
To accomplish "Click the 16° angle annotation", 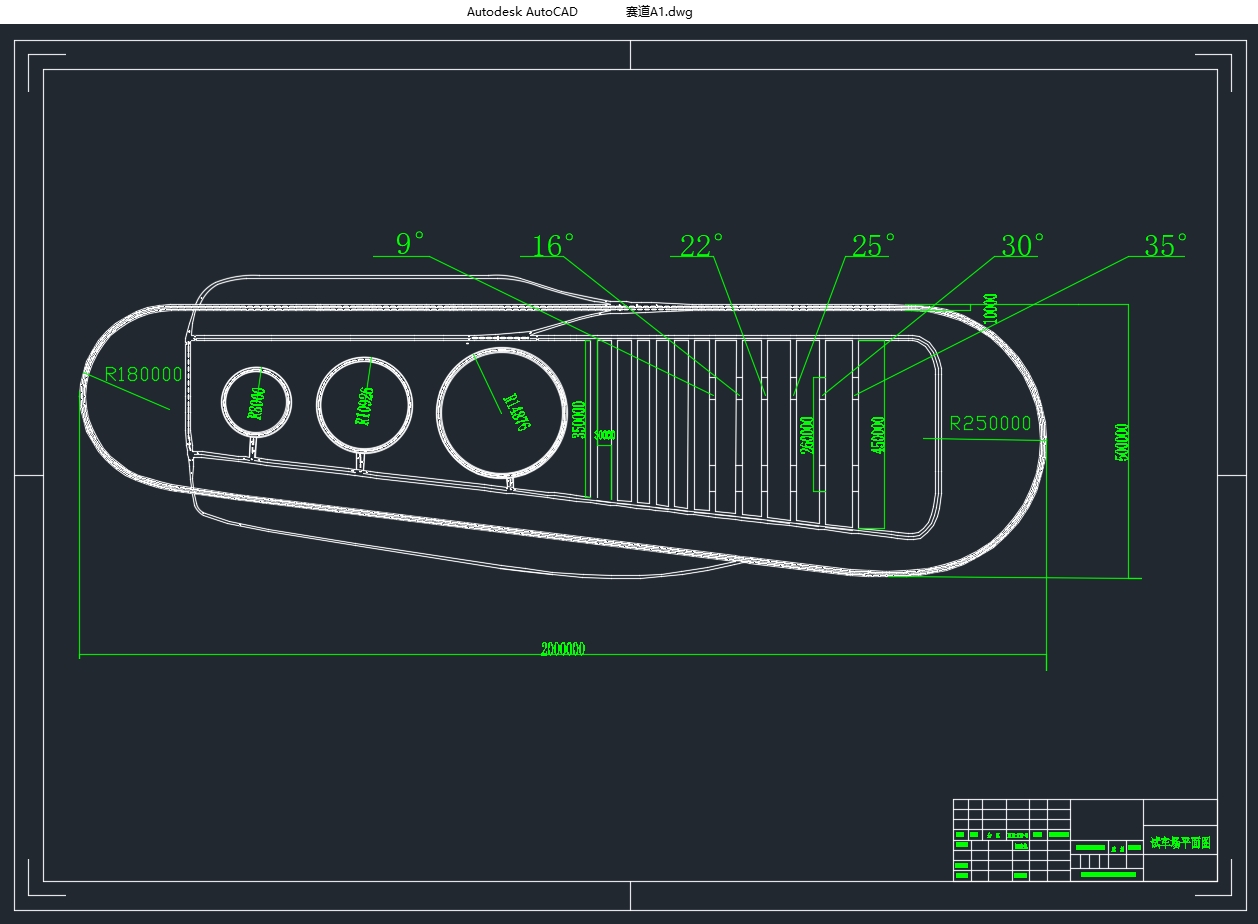I will 553,246.
